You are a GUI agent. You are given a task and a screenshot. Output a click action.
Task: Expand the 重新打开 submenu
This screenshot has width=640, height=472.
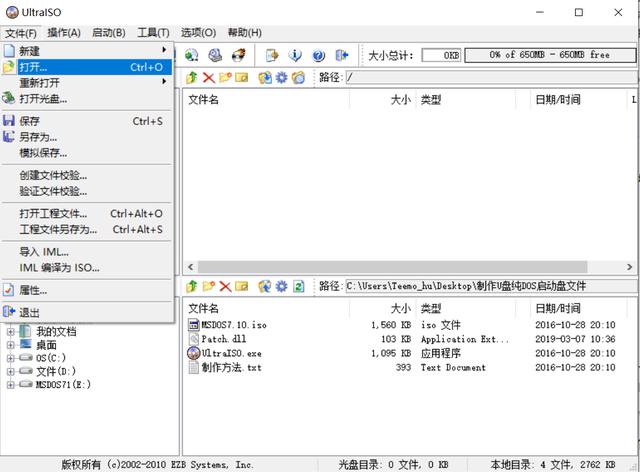(x=87, y=83)
